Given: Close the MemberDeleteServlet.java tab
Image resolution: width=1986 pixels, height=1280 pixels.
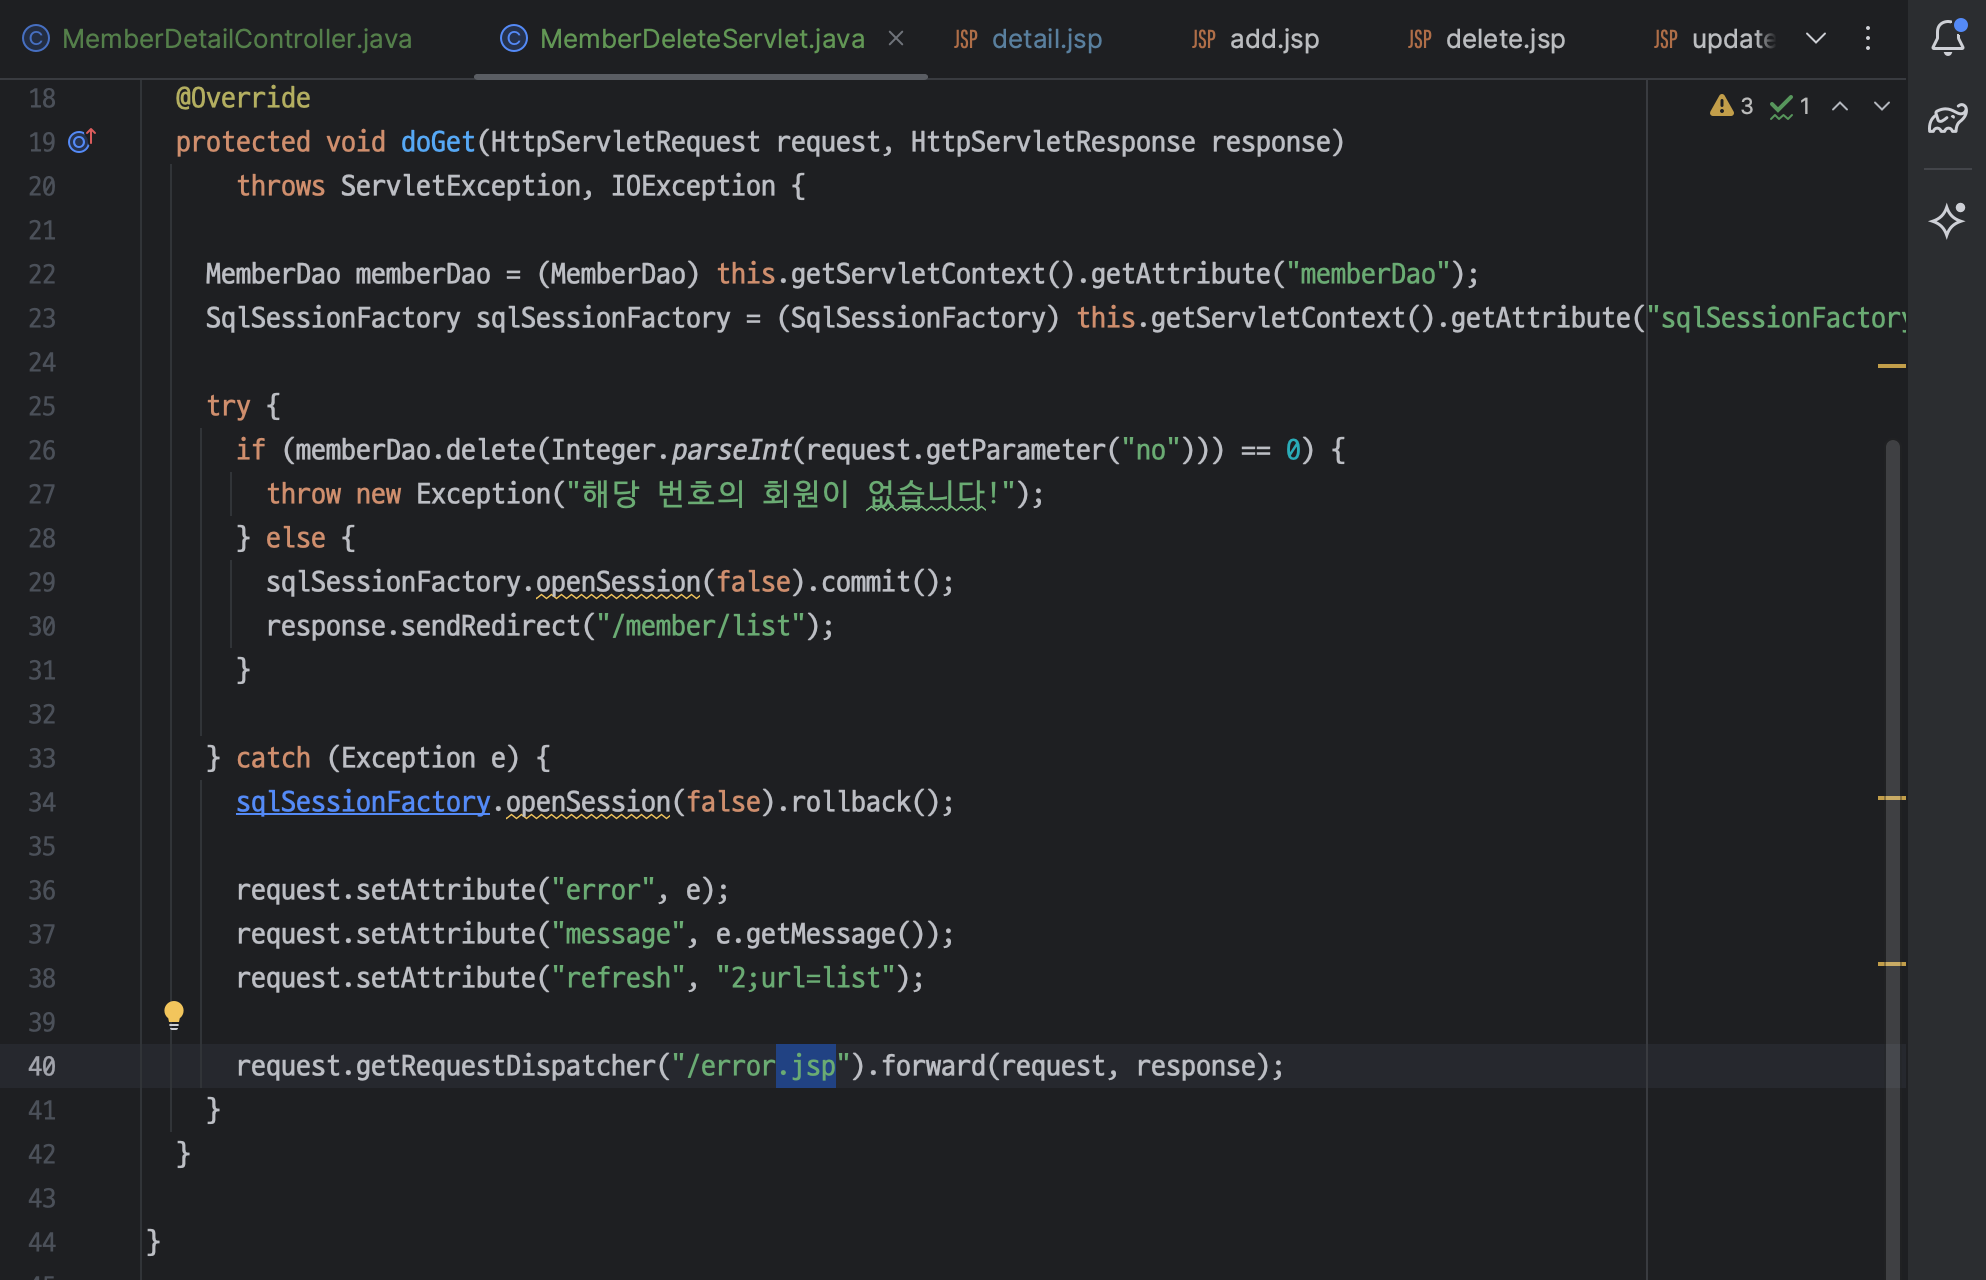Looking at the screenshot, I should tap(896, 38).
